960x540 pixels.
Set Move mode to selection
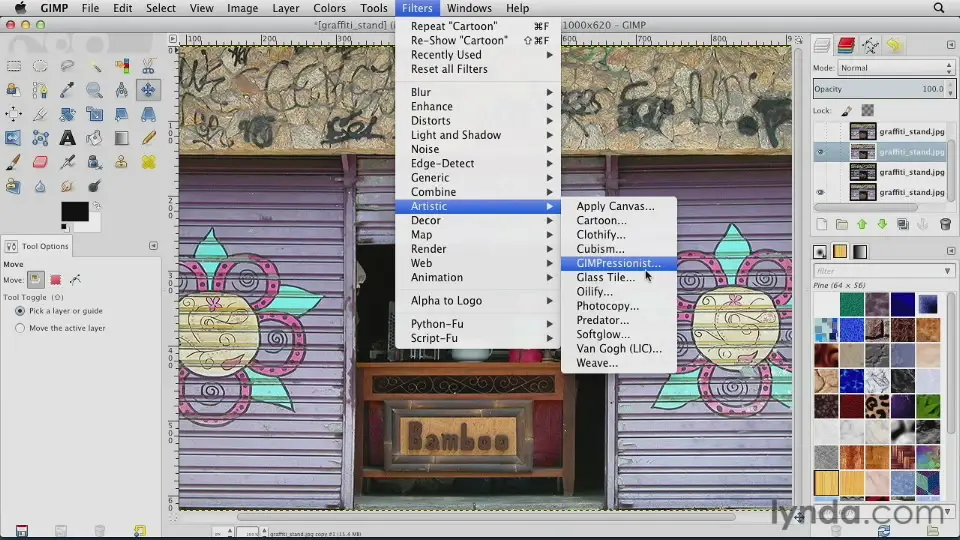coord(56,280)
